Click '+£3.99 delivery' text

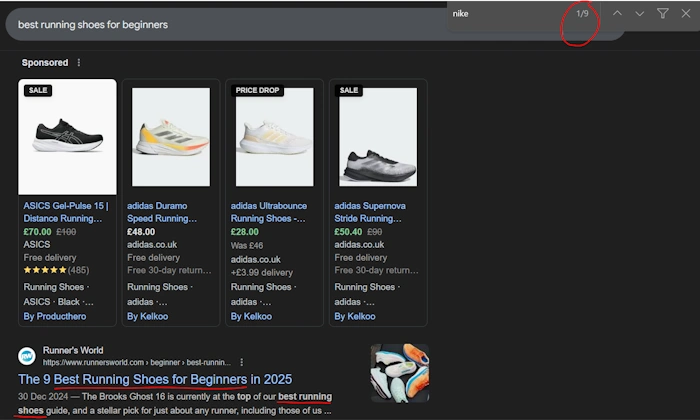pos(262,272)
